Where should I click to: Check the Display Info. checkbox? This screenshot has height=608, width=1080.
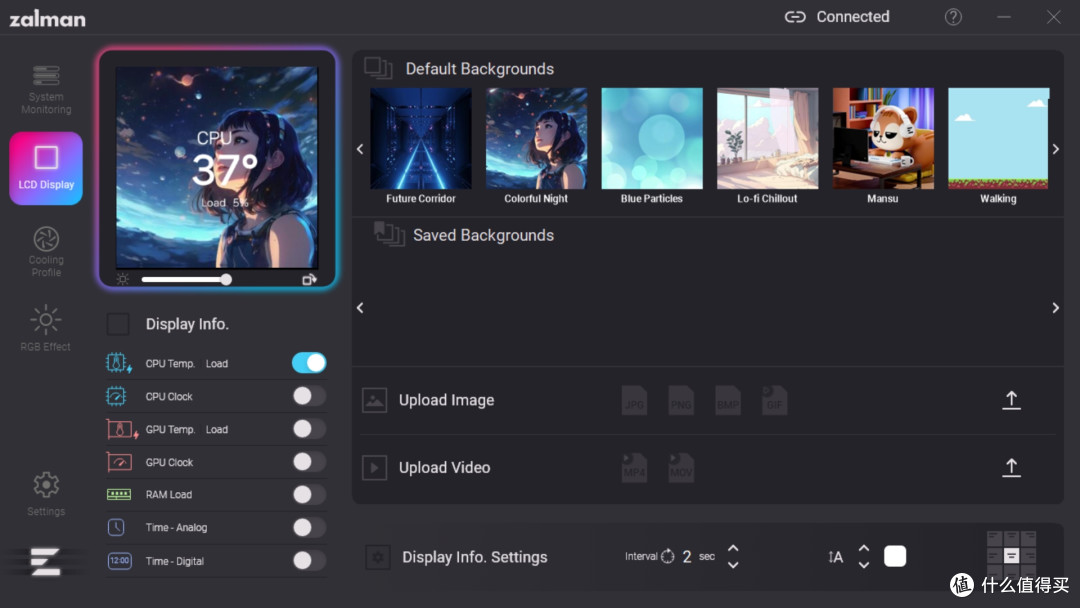(118, 324)
